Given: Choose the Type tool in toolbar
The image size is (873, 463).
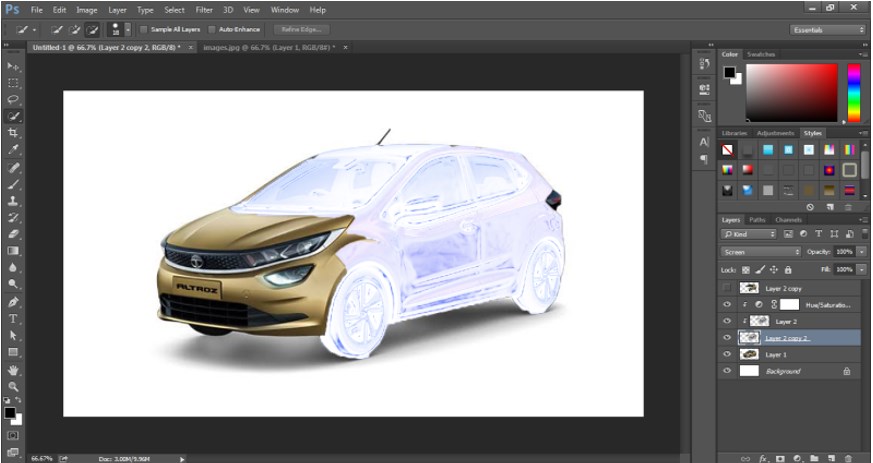Looking at the screenshot, I should tap(13, 318).
